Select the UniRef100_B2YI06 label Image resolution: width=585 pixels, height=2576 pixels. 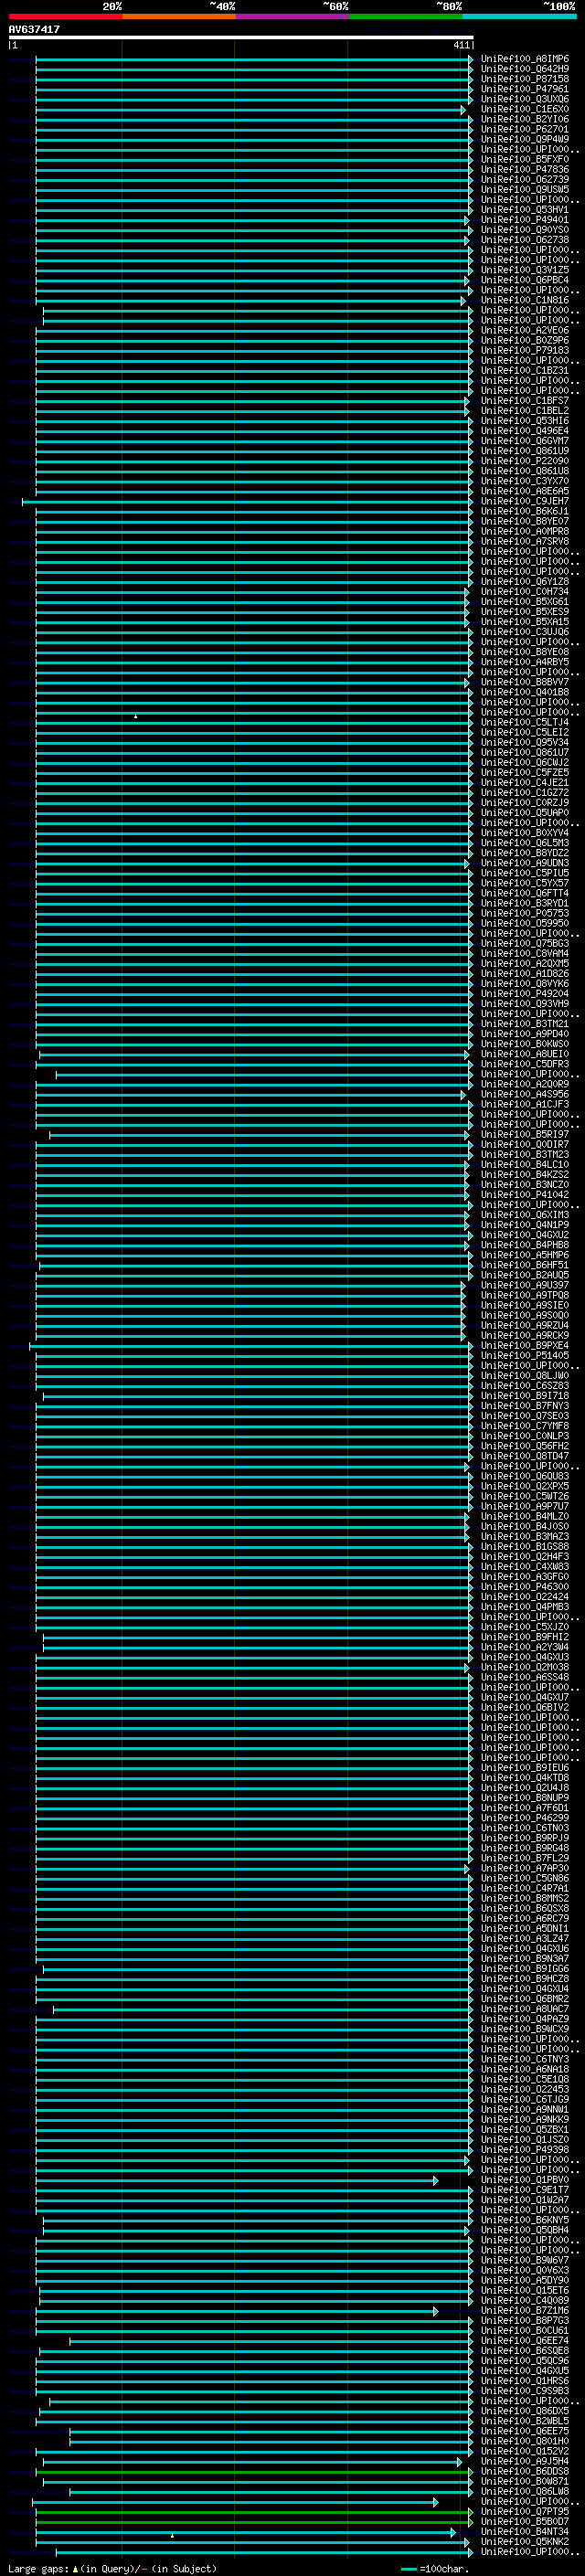[524, 119]
